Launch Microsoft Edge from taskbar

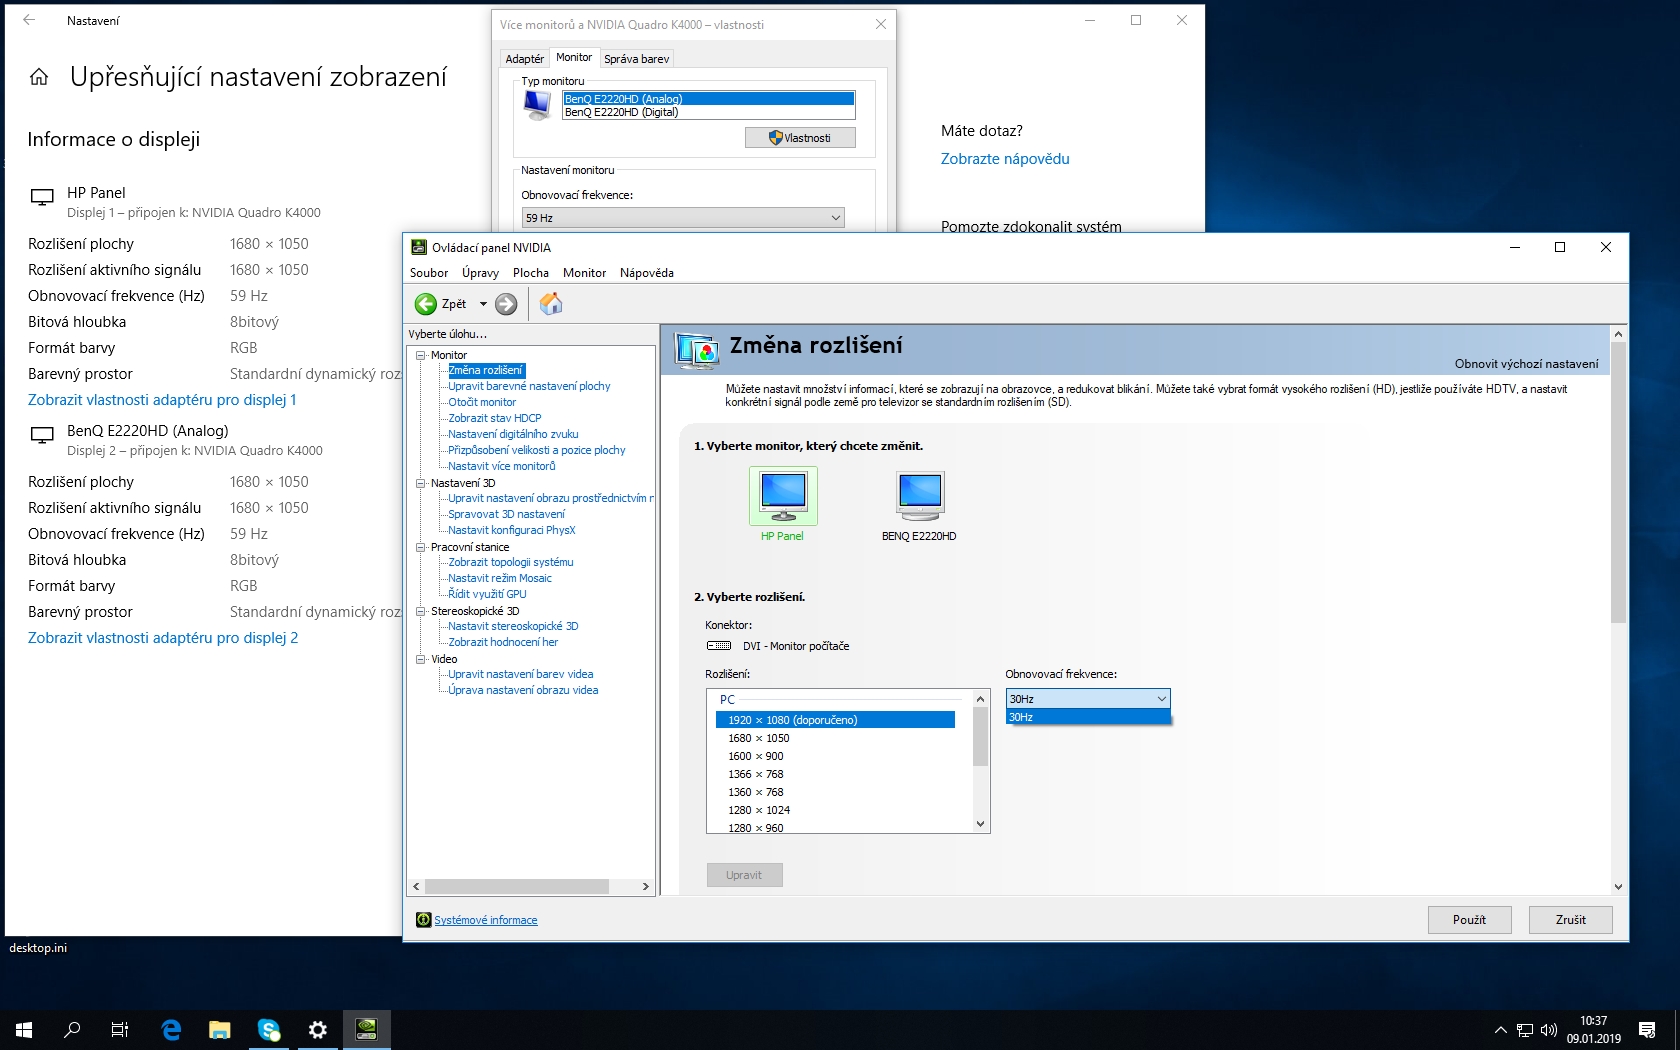click(171, 1029)
